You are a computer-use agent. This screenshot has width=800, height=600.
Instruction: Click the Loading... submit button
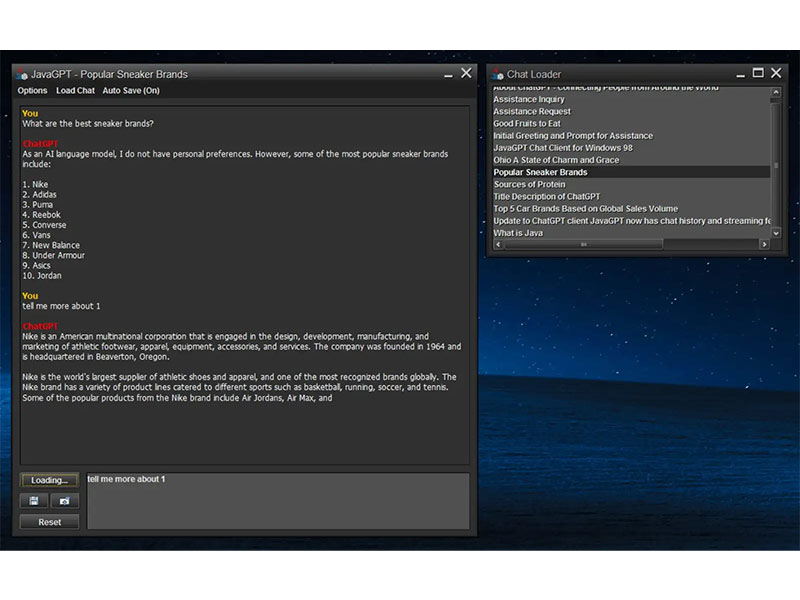(x=49, y=480)
